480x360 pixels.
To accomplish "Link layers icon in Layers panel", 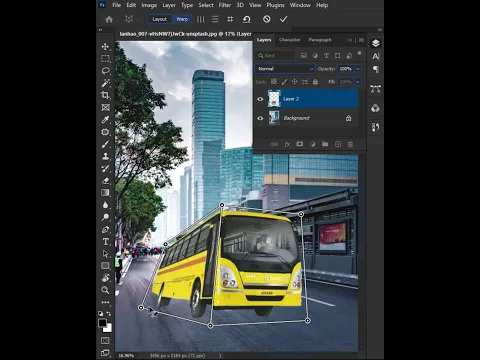I will tap(274, 144).
